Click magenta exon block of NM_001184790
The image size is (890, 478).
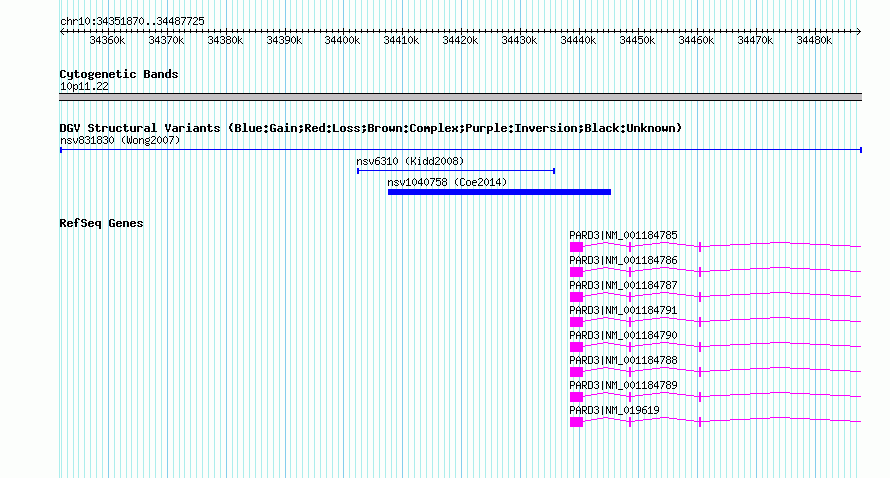pyautogui.click(x=577, y=347)
